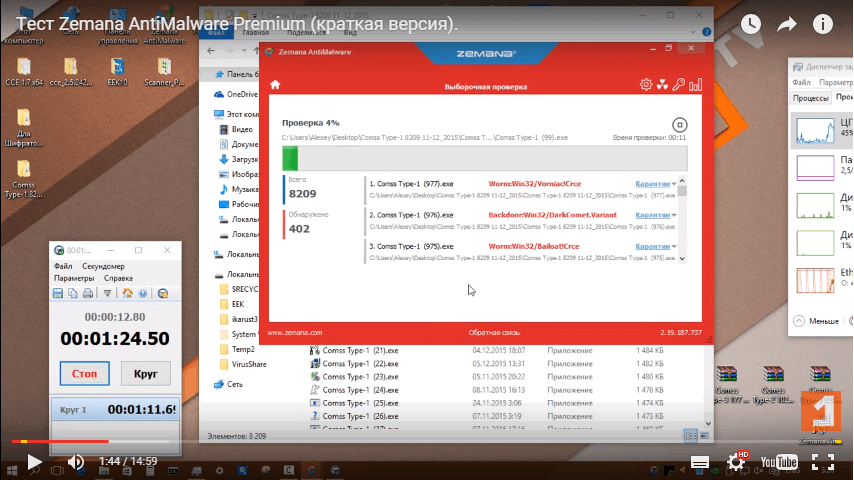Viewport: 854px width, 480px height.
Task: Click the Круг lap button
Action: click(145, 374)
